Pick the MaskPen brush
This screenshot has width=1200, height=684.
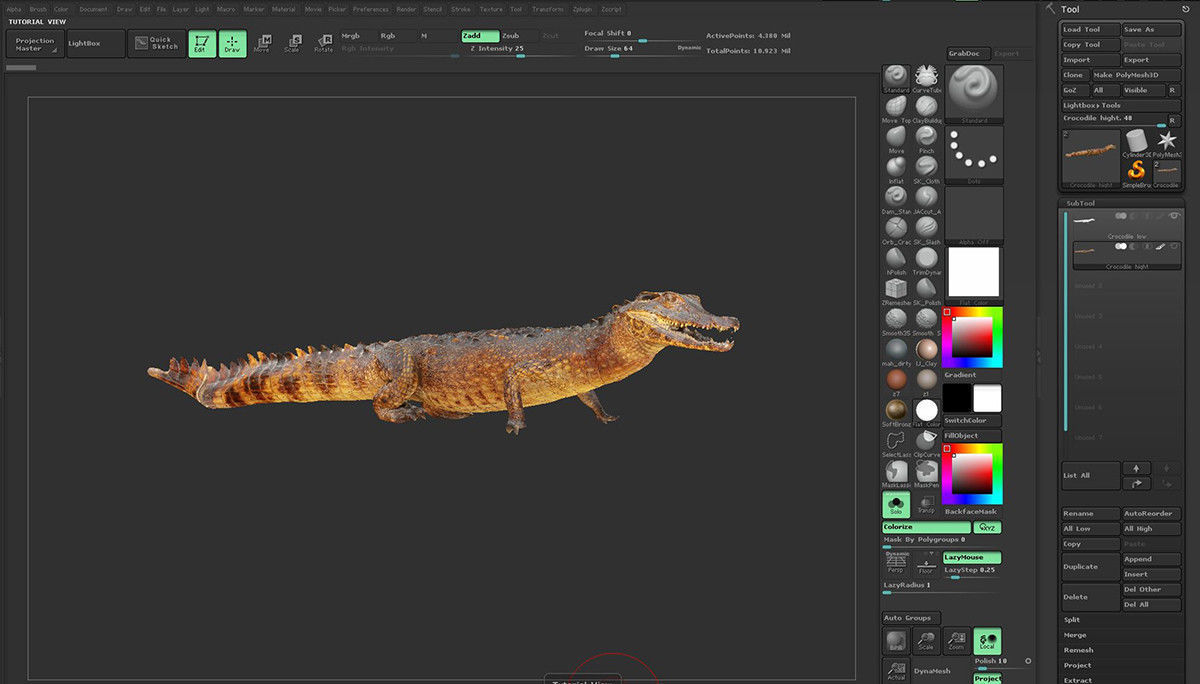tap(927, 471)
